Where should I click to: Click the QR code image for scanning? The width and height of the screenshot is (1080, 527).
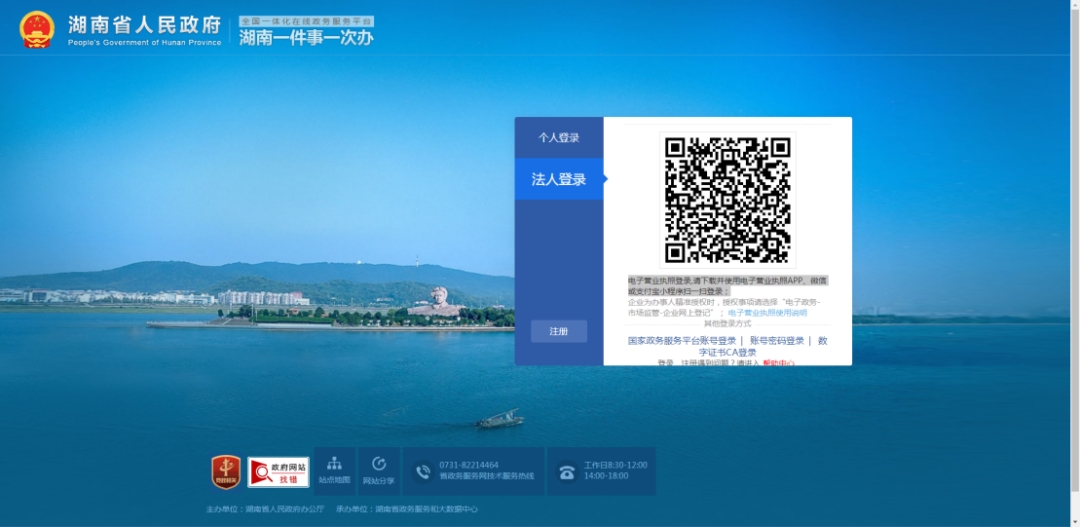727,199
